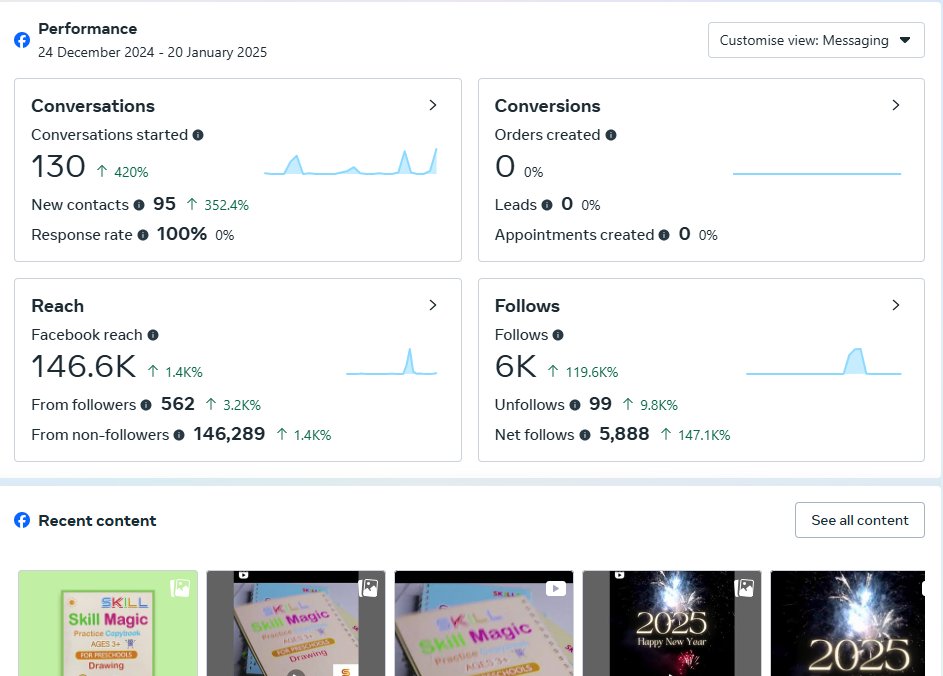Open the Skill Magic video post thumbnail
Image resolution: width=943 pixels, height=676 pixels.
pyautogui.click(x=484, y=623)
